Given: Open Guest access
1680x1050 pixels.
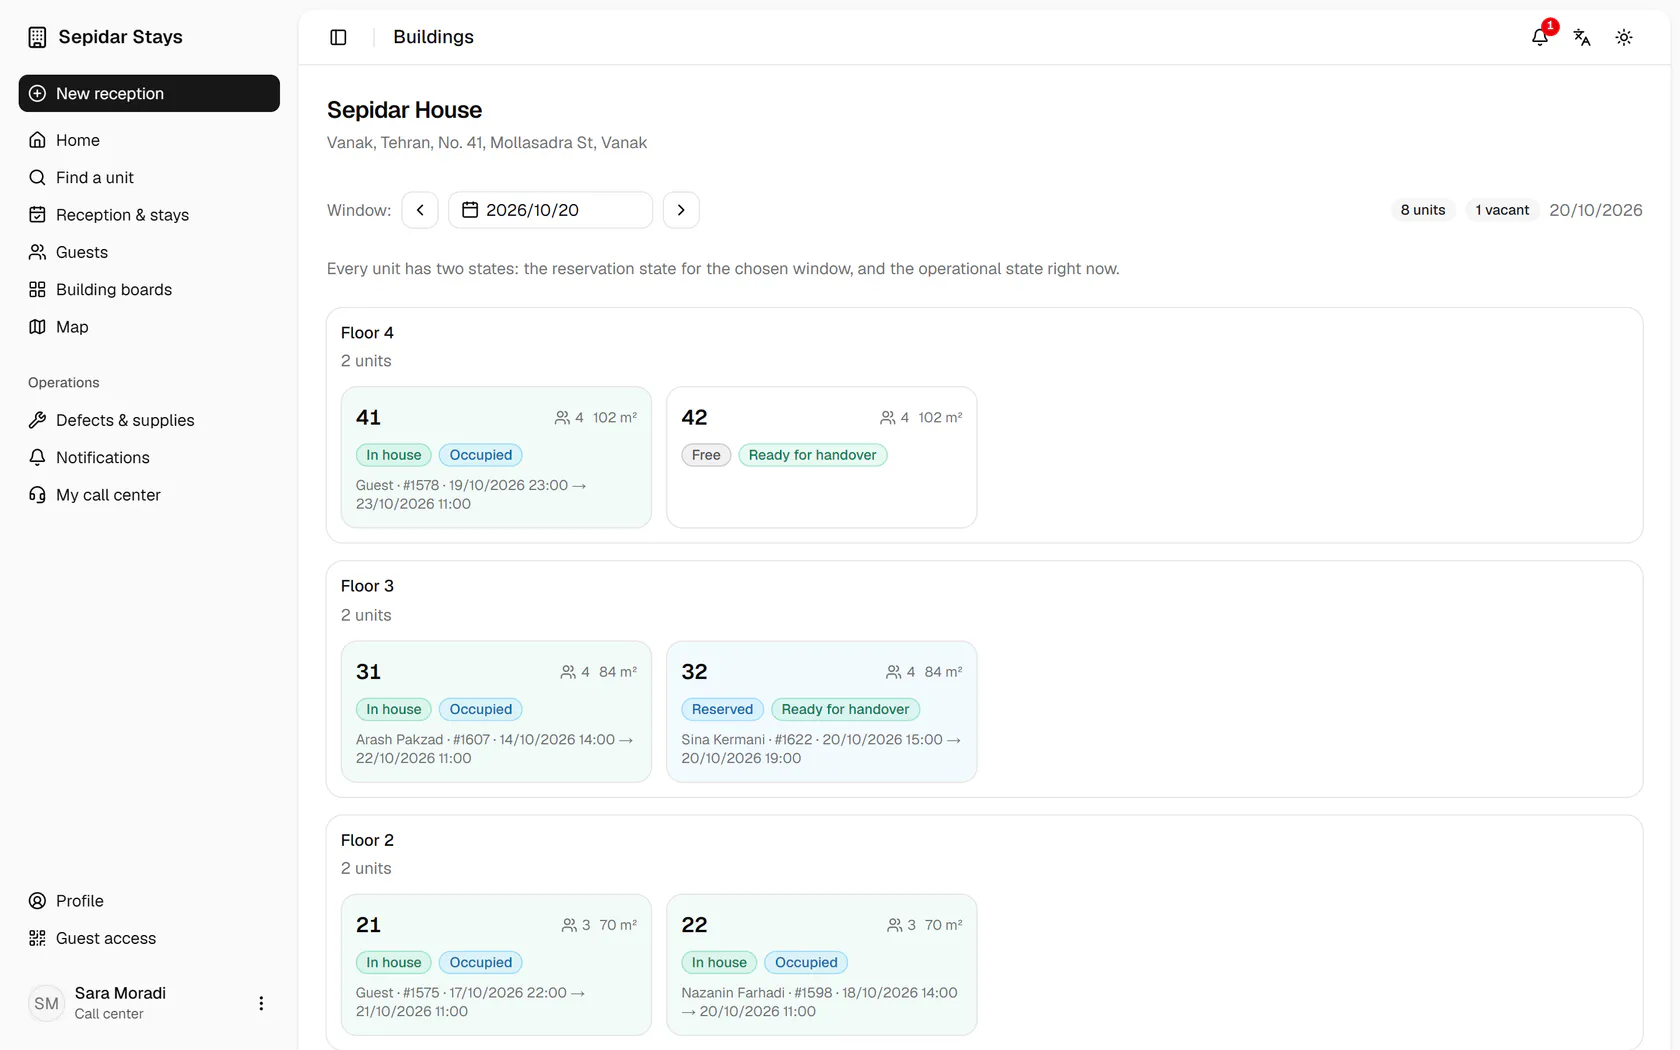Looking at the screenshot, I should (149, 938).
